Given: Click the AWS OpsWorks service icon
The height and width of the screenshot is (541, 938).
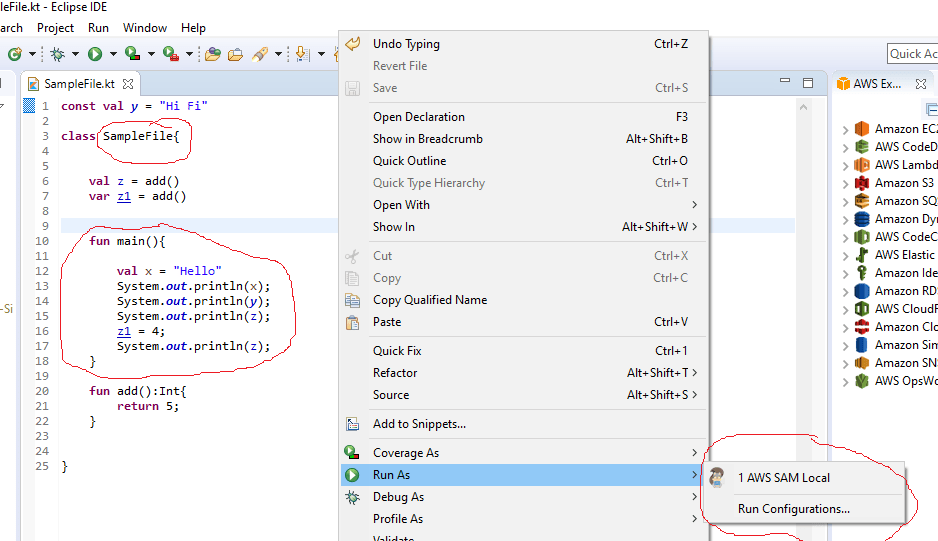Looking at the screenshot, I should click(x=861, y=381).
